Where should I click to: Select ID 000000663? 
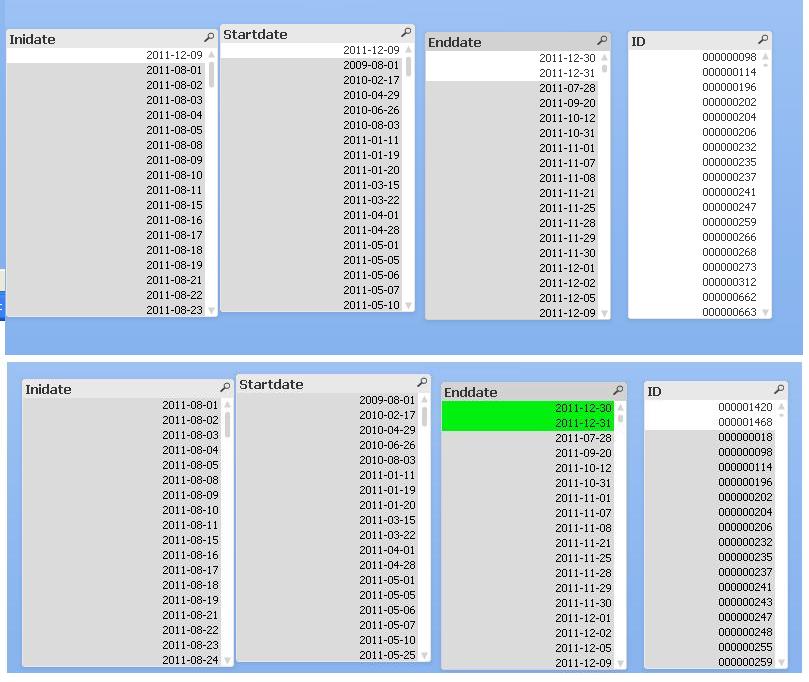point(695,312)
